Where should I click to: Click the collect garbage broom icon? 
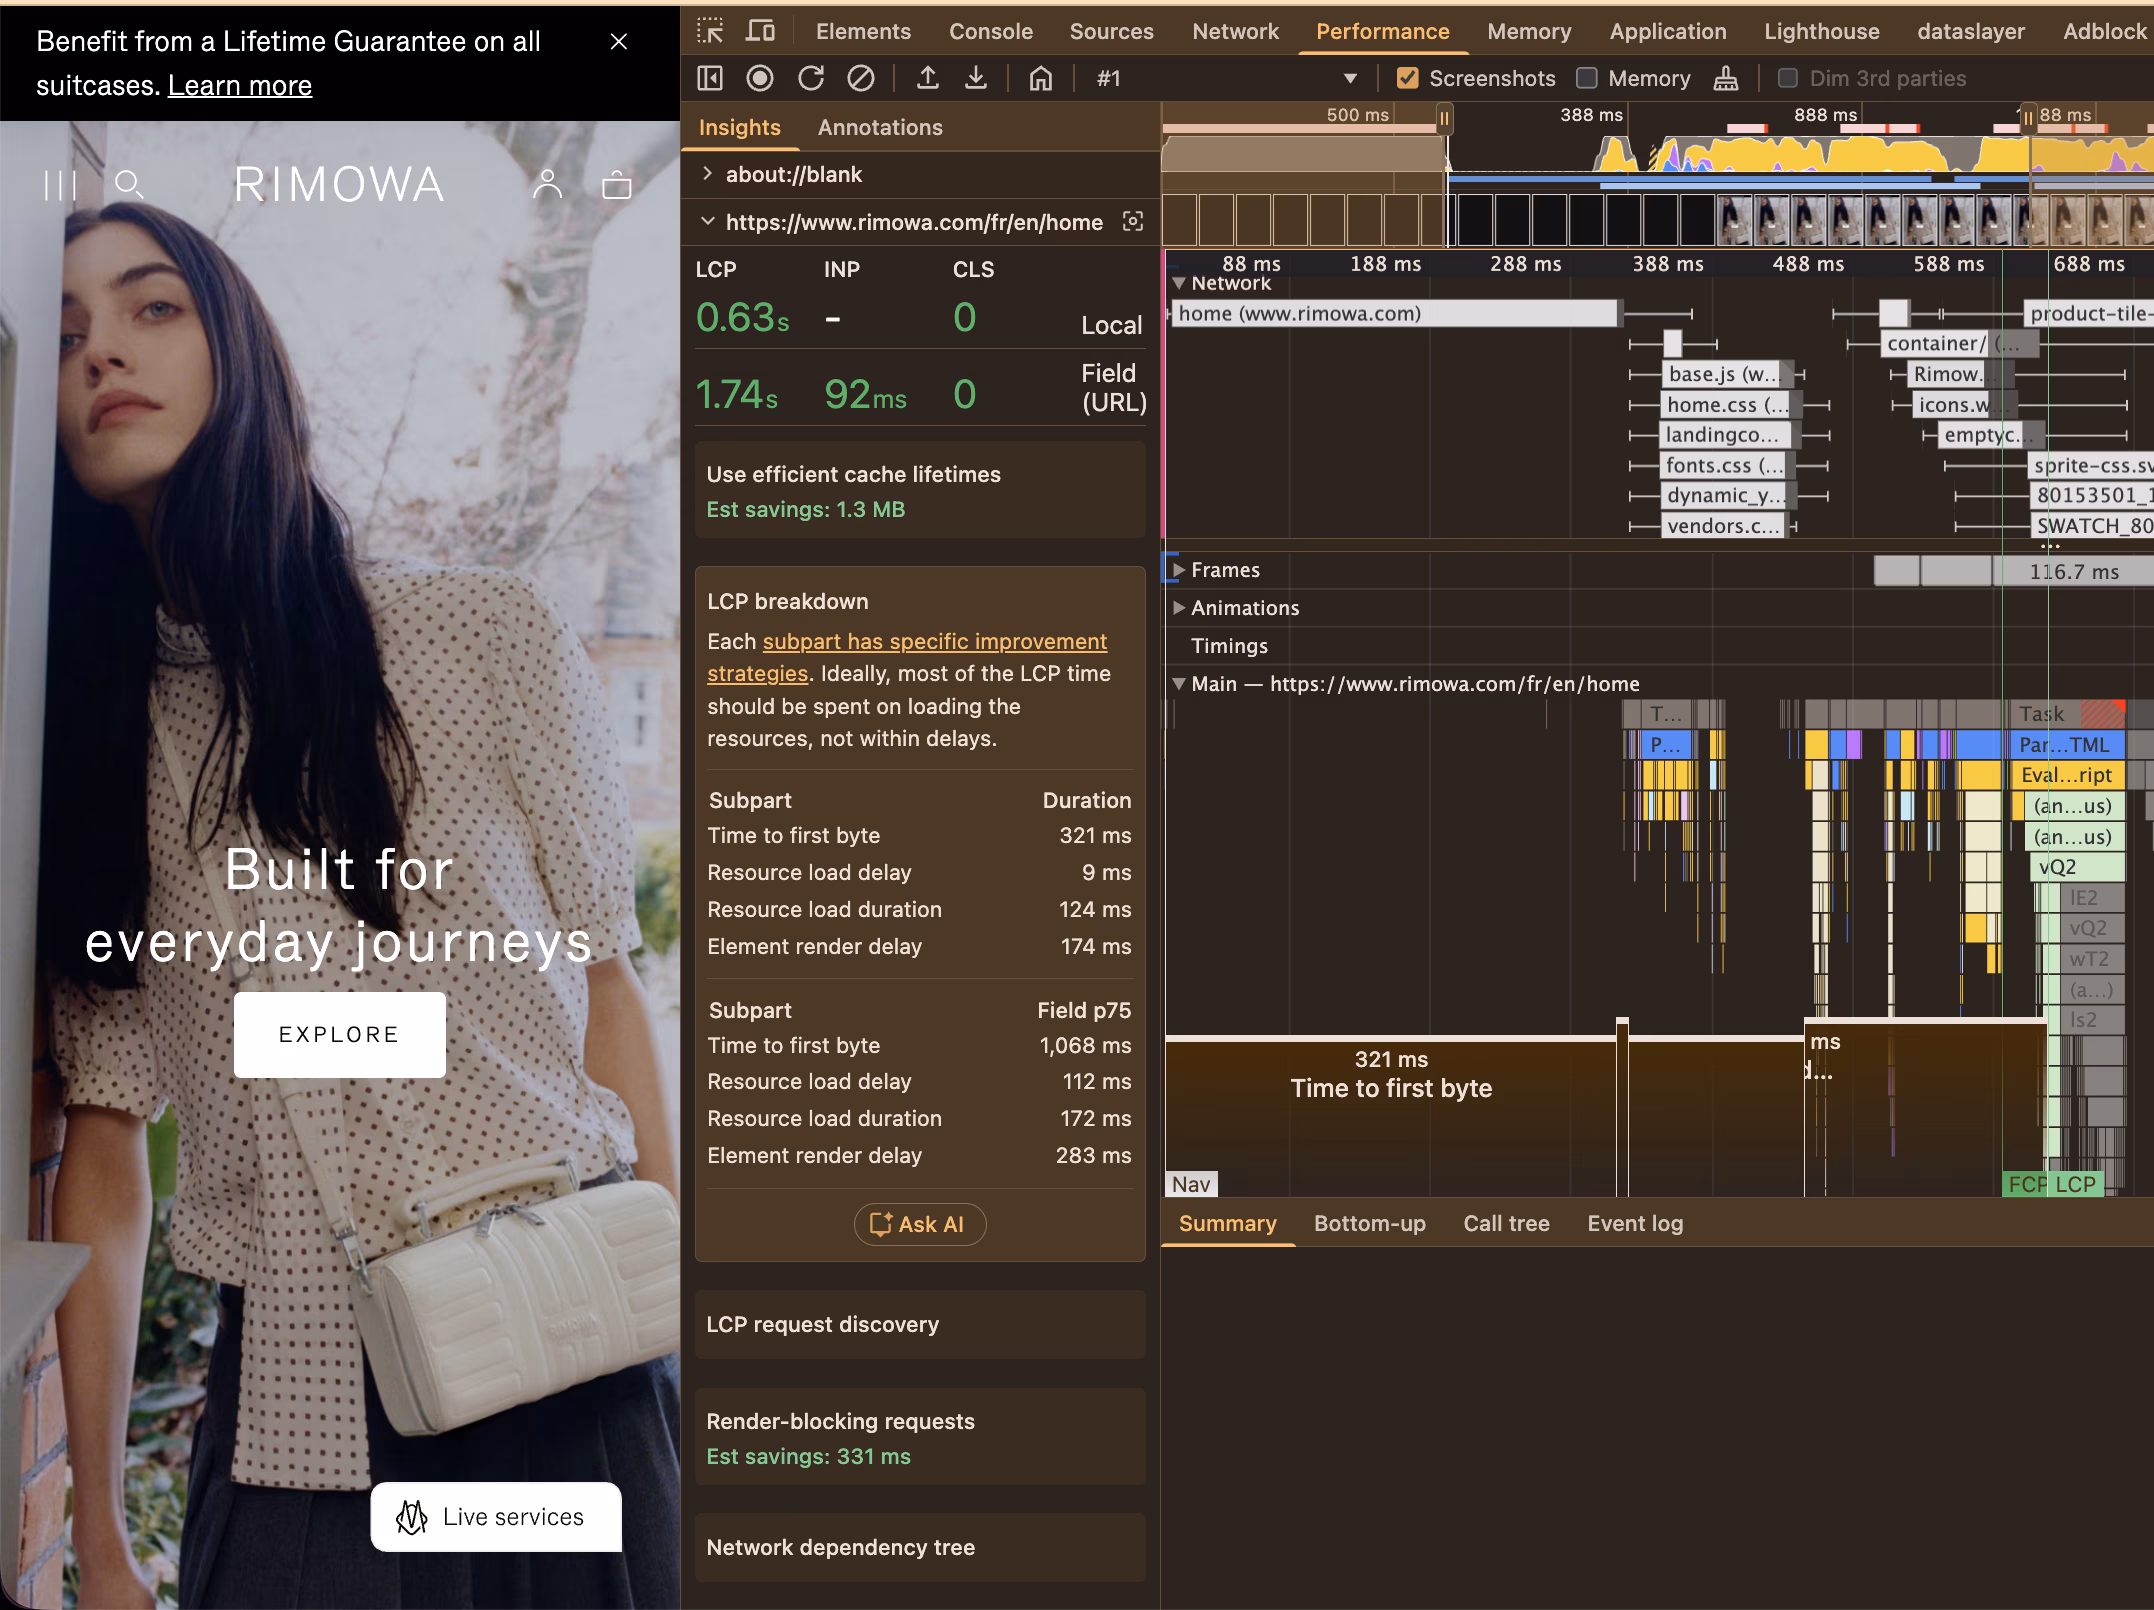1726,78
